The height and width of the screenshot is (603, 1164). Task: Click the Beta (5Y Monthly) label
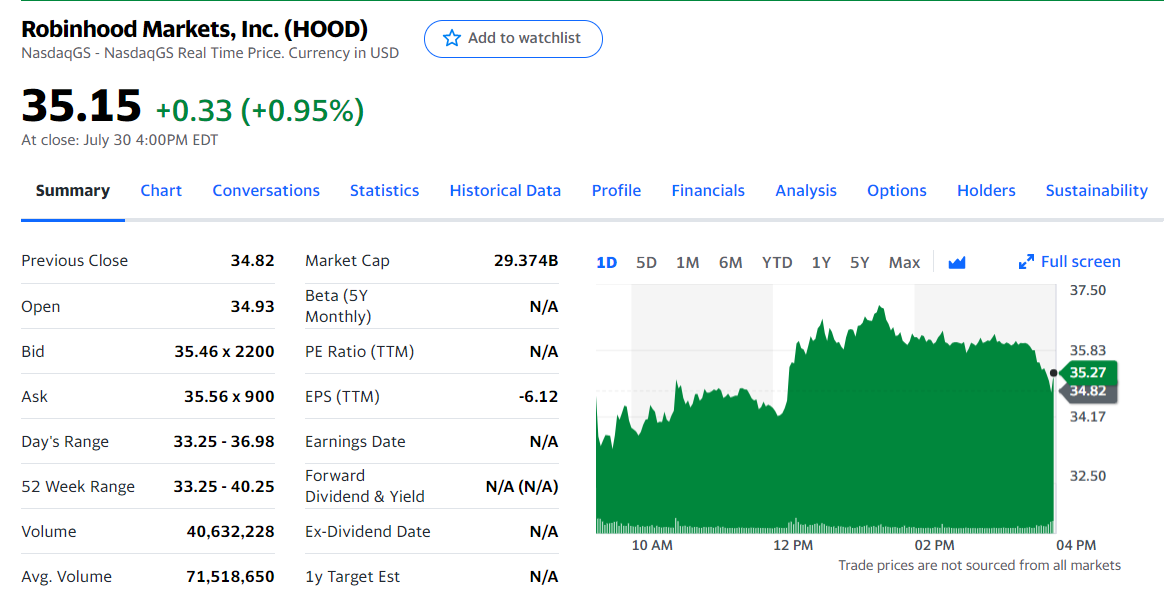[338, 306]
